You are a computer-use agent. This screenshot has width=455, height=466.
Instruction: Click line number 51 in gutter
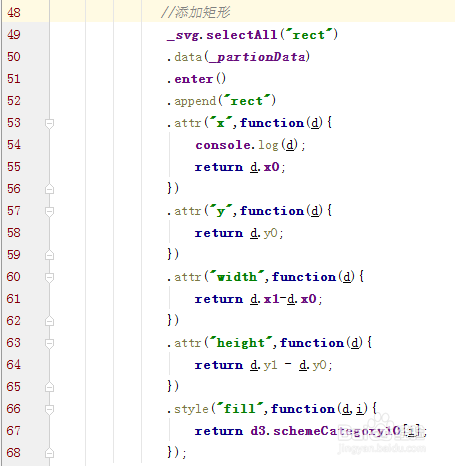point(14,79)
